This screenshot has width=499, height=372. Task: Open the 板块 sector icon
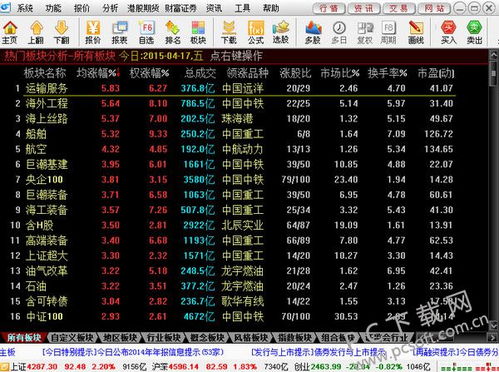point(198,33)
